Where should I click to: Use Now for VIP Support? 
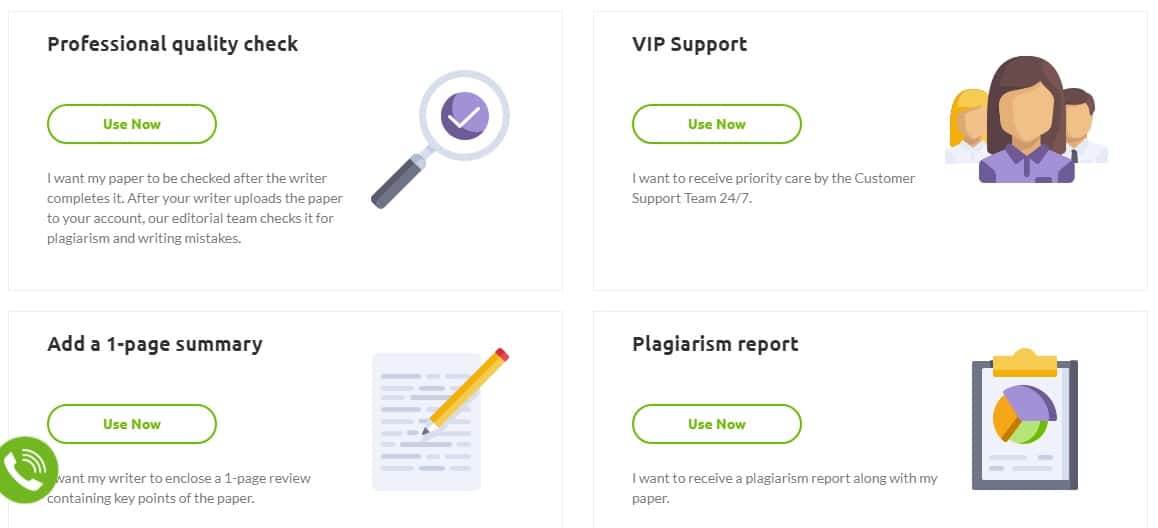point(717,124)
